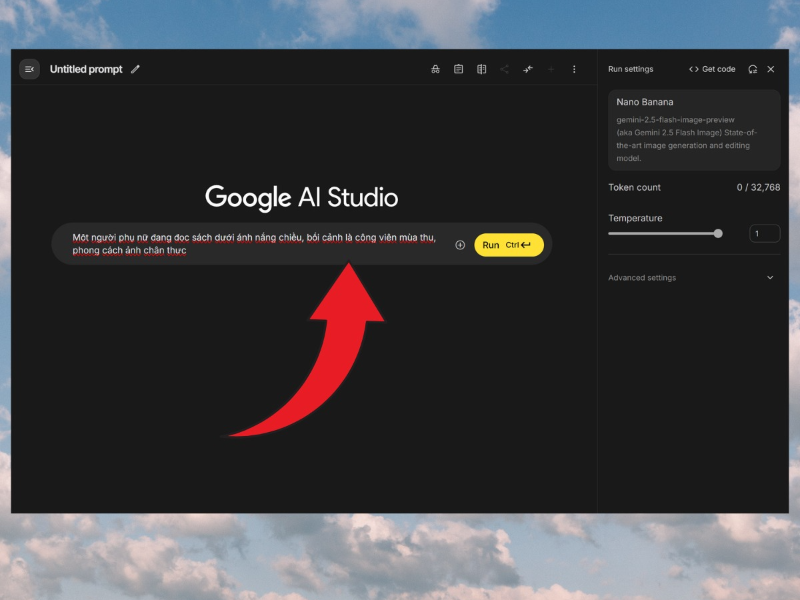Adjust the Temperature slider
Screen dimensions: 800x600
coord(665,234)
